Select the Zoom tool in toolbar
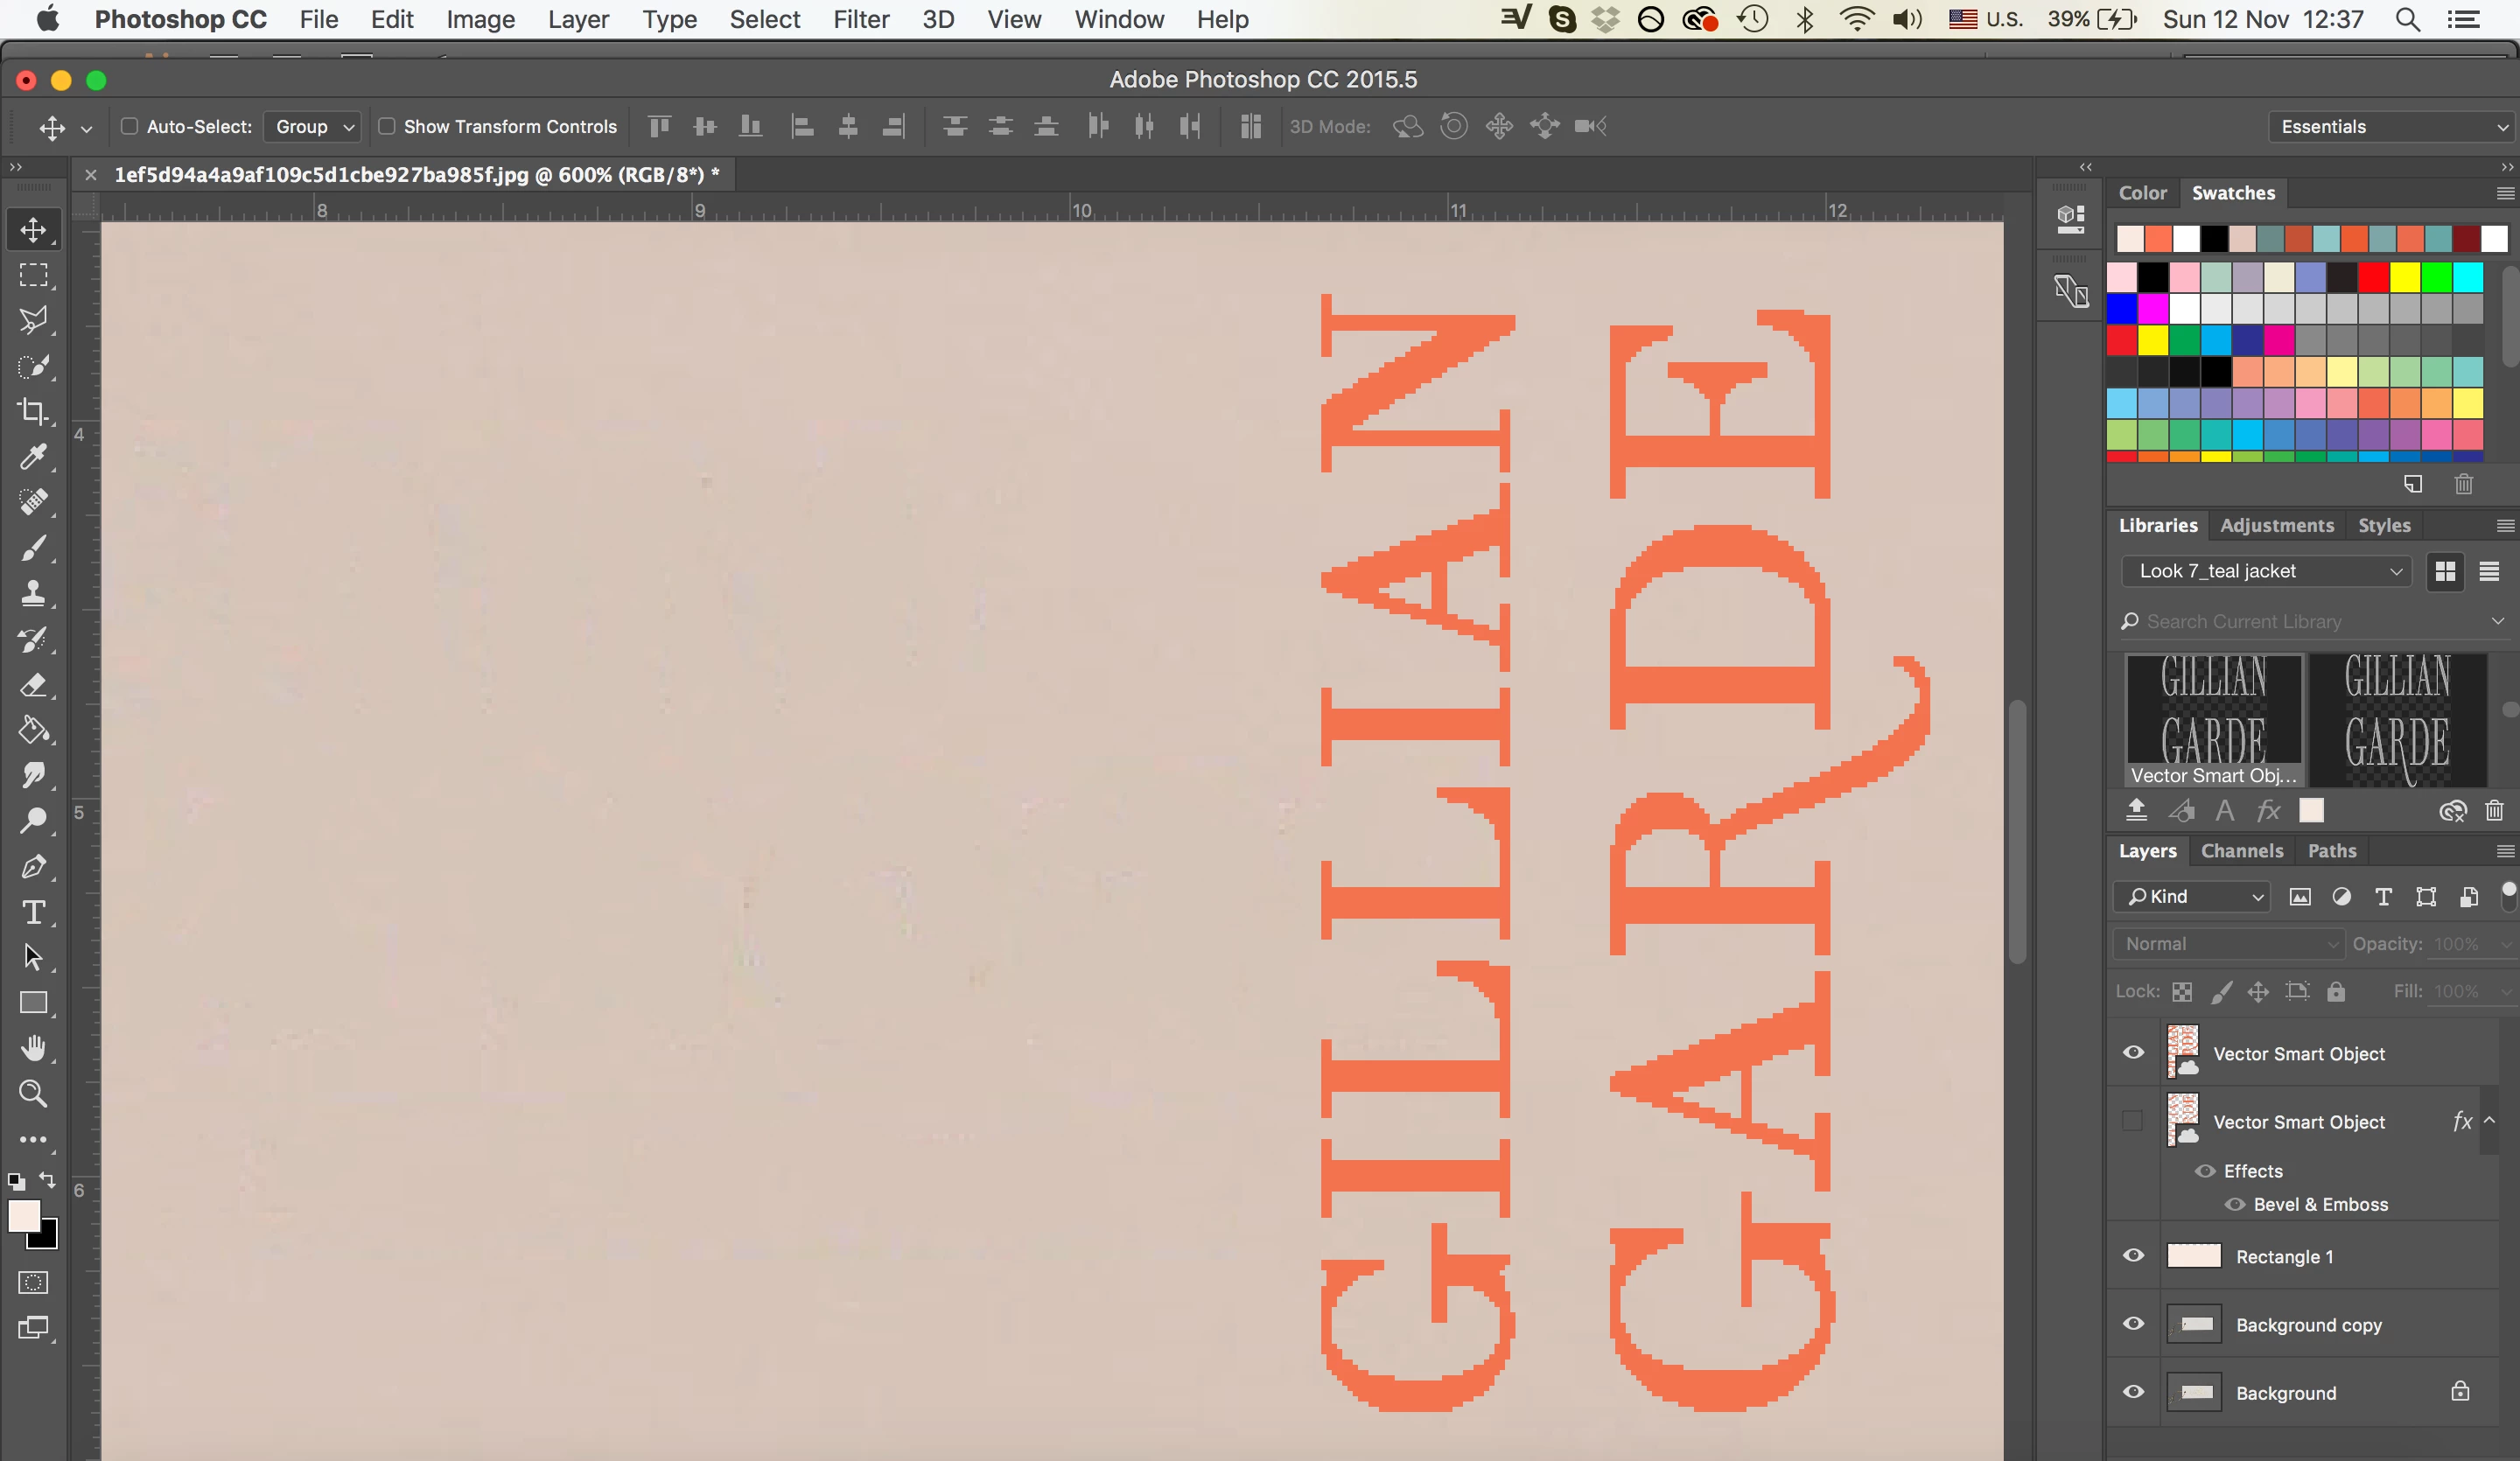 click(33, 1093)
